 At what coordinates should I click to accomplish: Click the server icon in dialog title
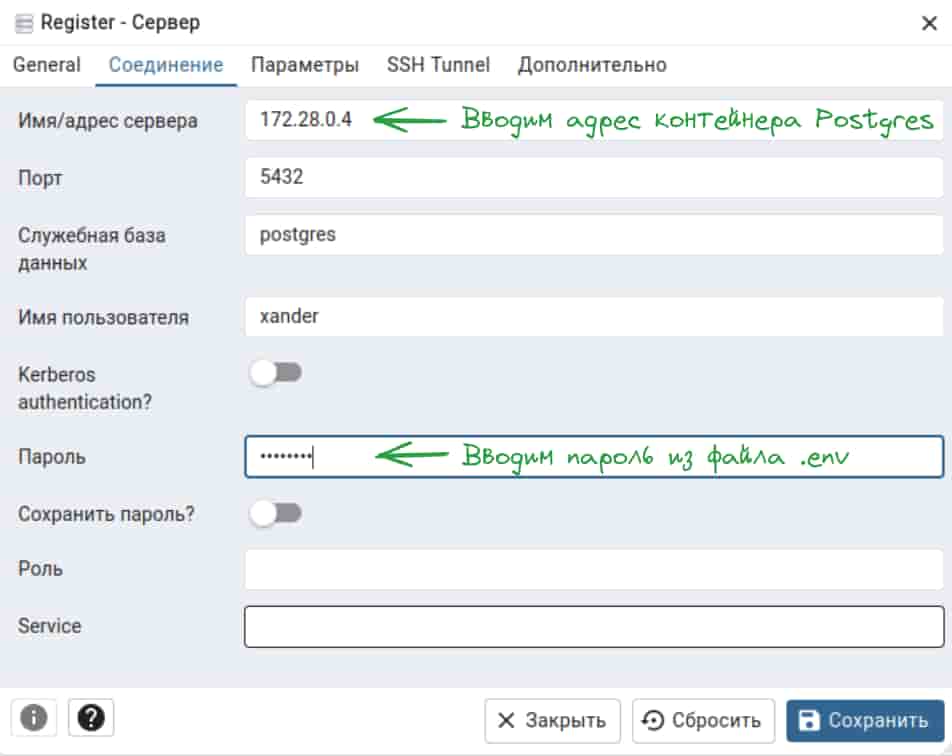[x=24, y=24]
